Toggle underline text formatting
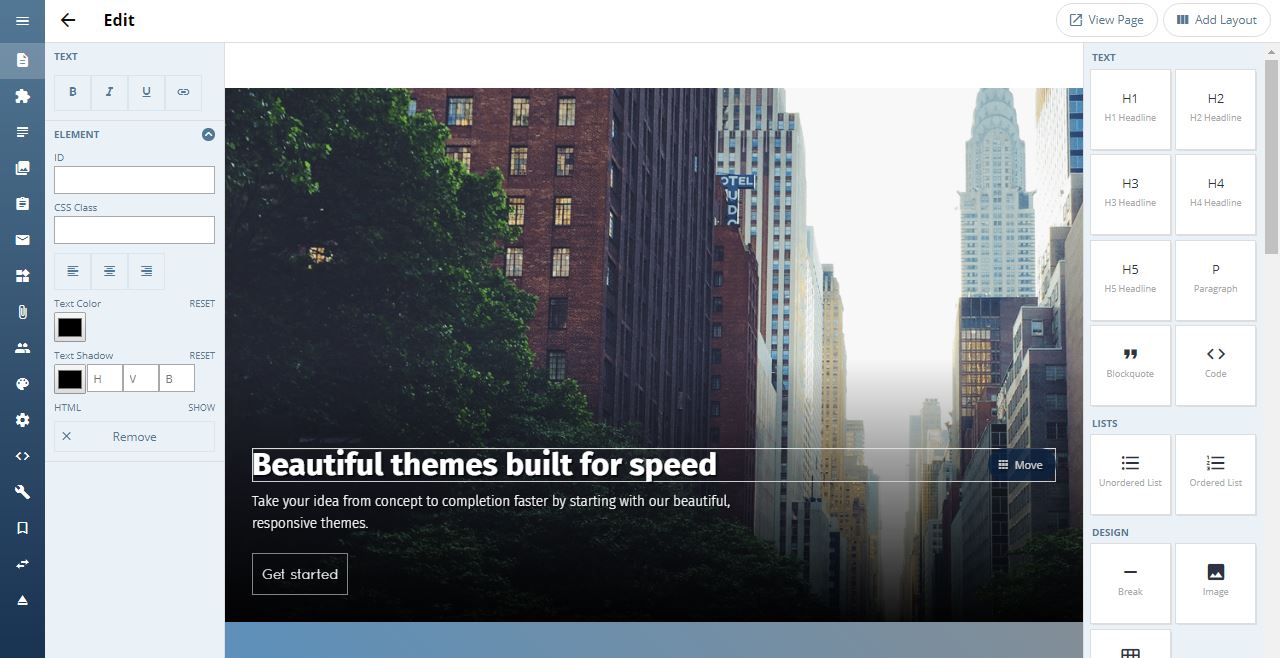 point(146,92)
